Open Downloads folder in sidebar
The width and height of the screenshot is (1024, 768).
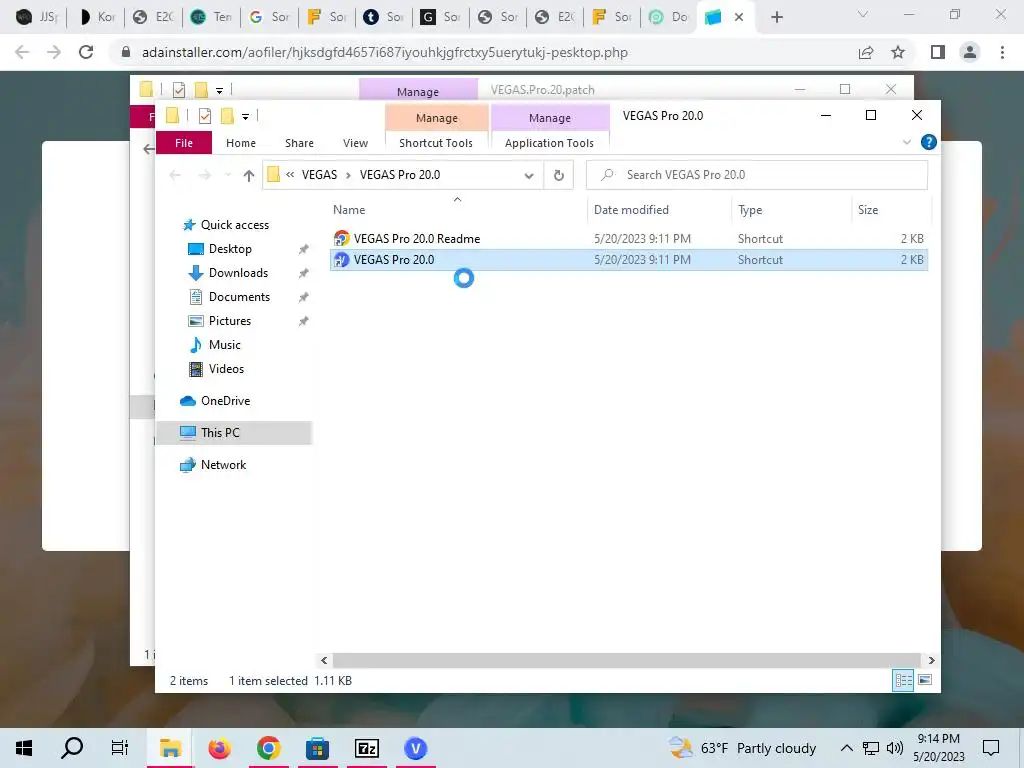coord(238,273)
